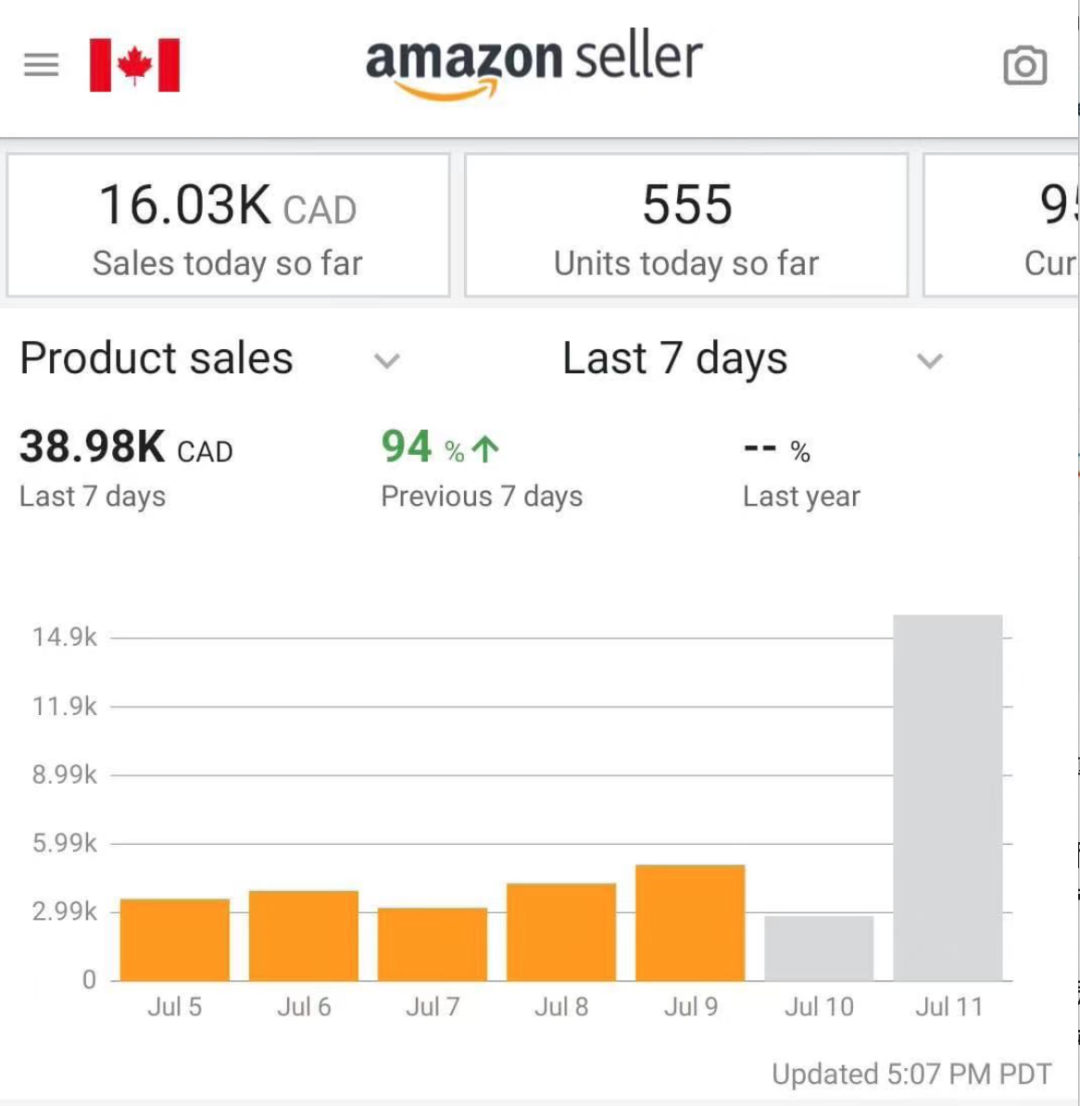Click the amazon seller logo

(534, 66)
